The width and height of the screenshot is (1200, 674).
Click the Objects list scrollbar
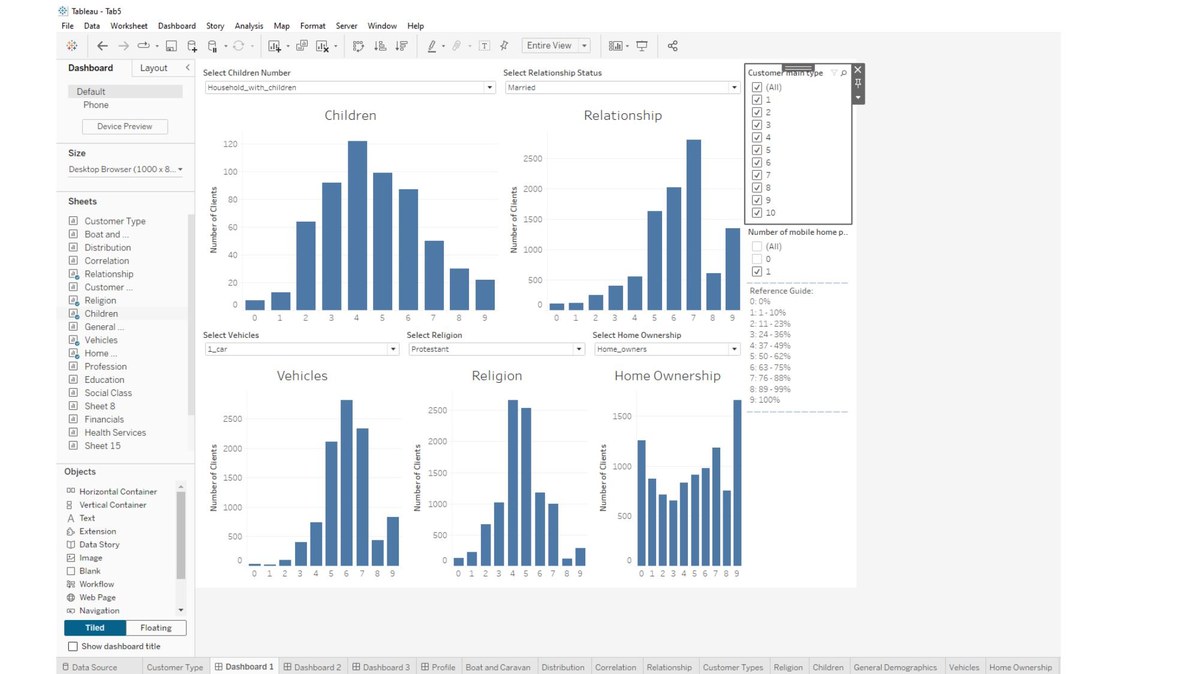coord(181,536)
